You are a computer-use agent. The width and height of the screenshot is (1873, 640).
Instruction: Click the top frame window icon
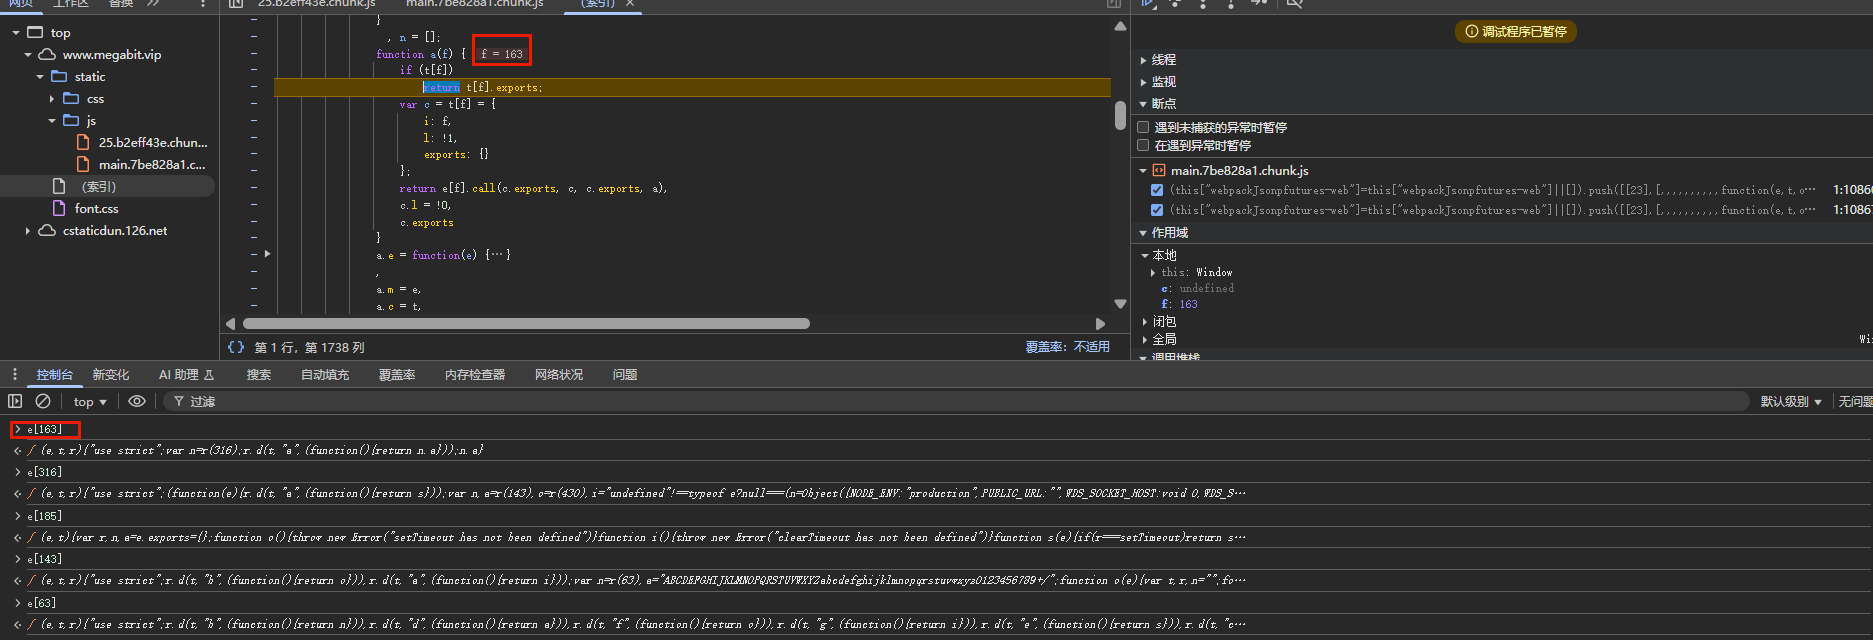pyautogui.click(x=35, y=32)
